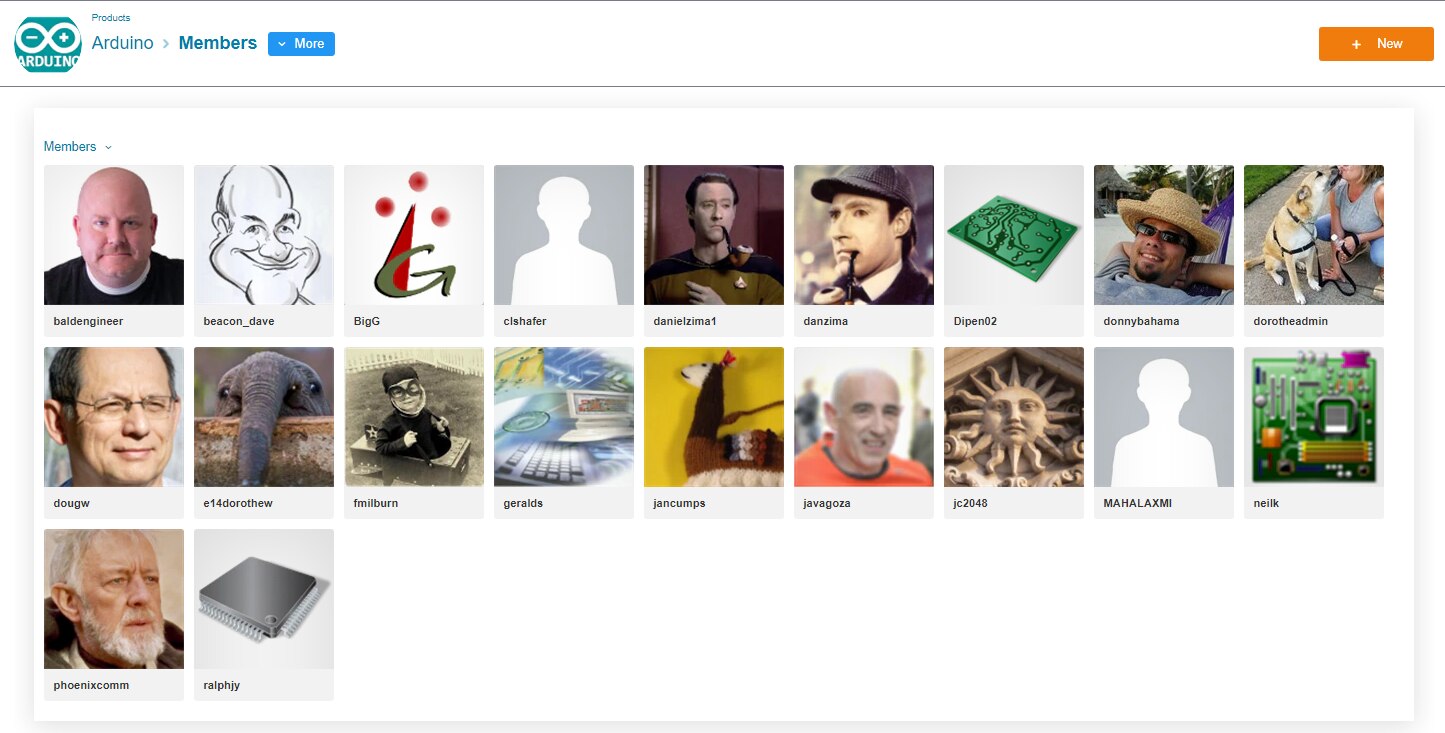1445x733 pixels.
Task: Click neilk's motherboard icon avatar
Action: [1314, 417]
